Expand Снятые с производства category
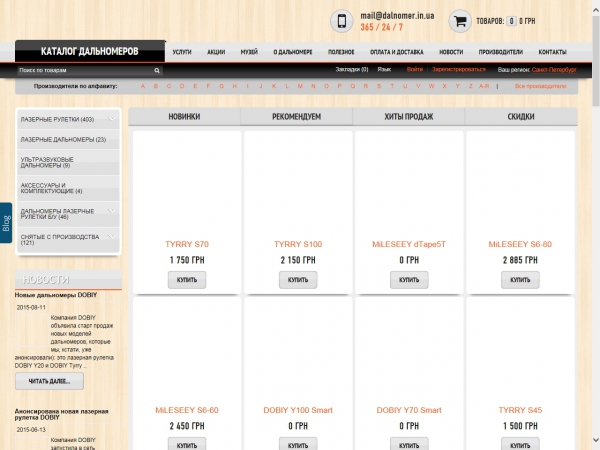The height and width of the screenshot is (450, 600). (111, 236)
